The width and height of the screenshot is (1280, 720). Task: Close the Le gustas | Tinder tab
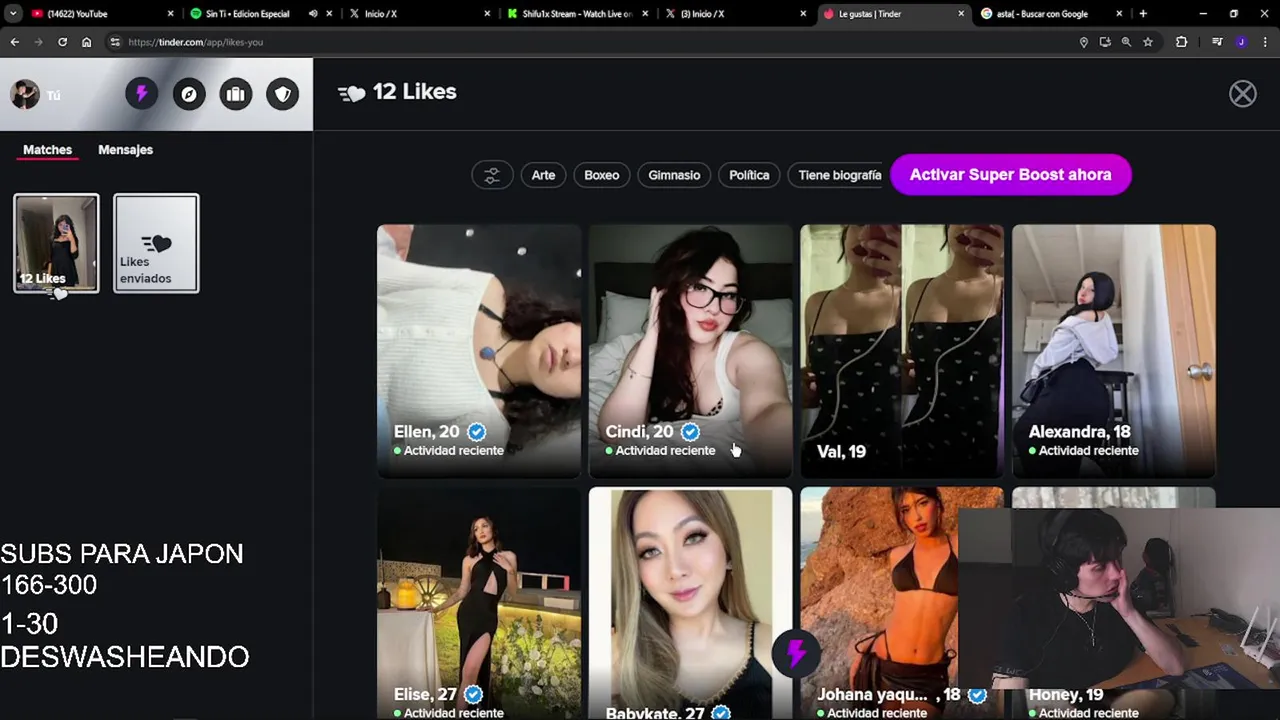(x=961, y=14)
